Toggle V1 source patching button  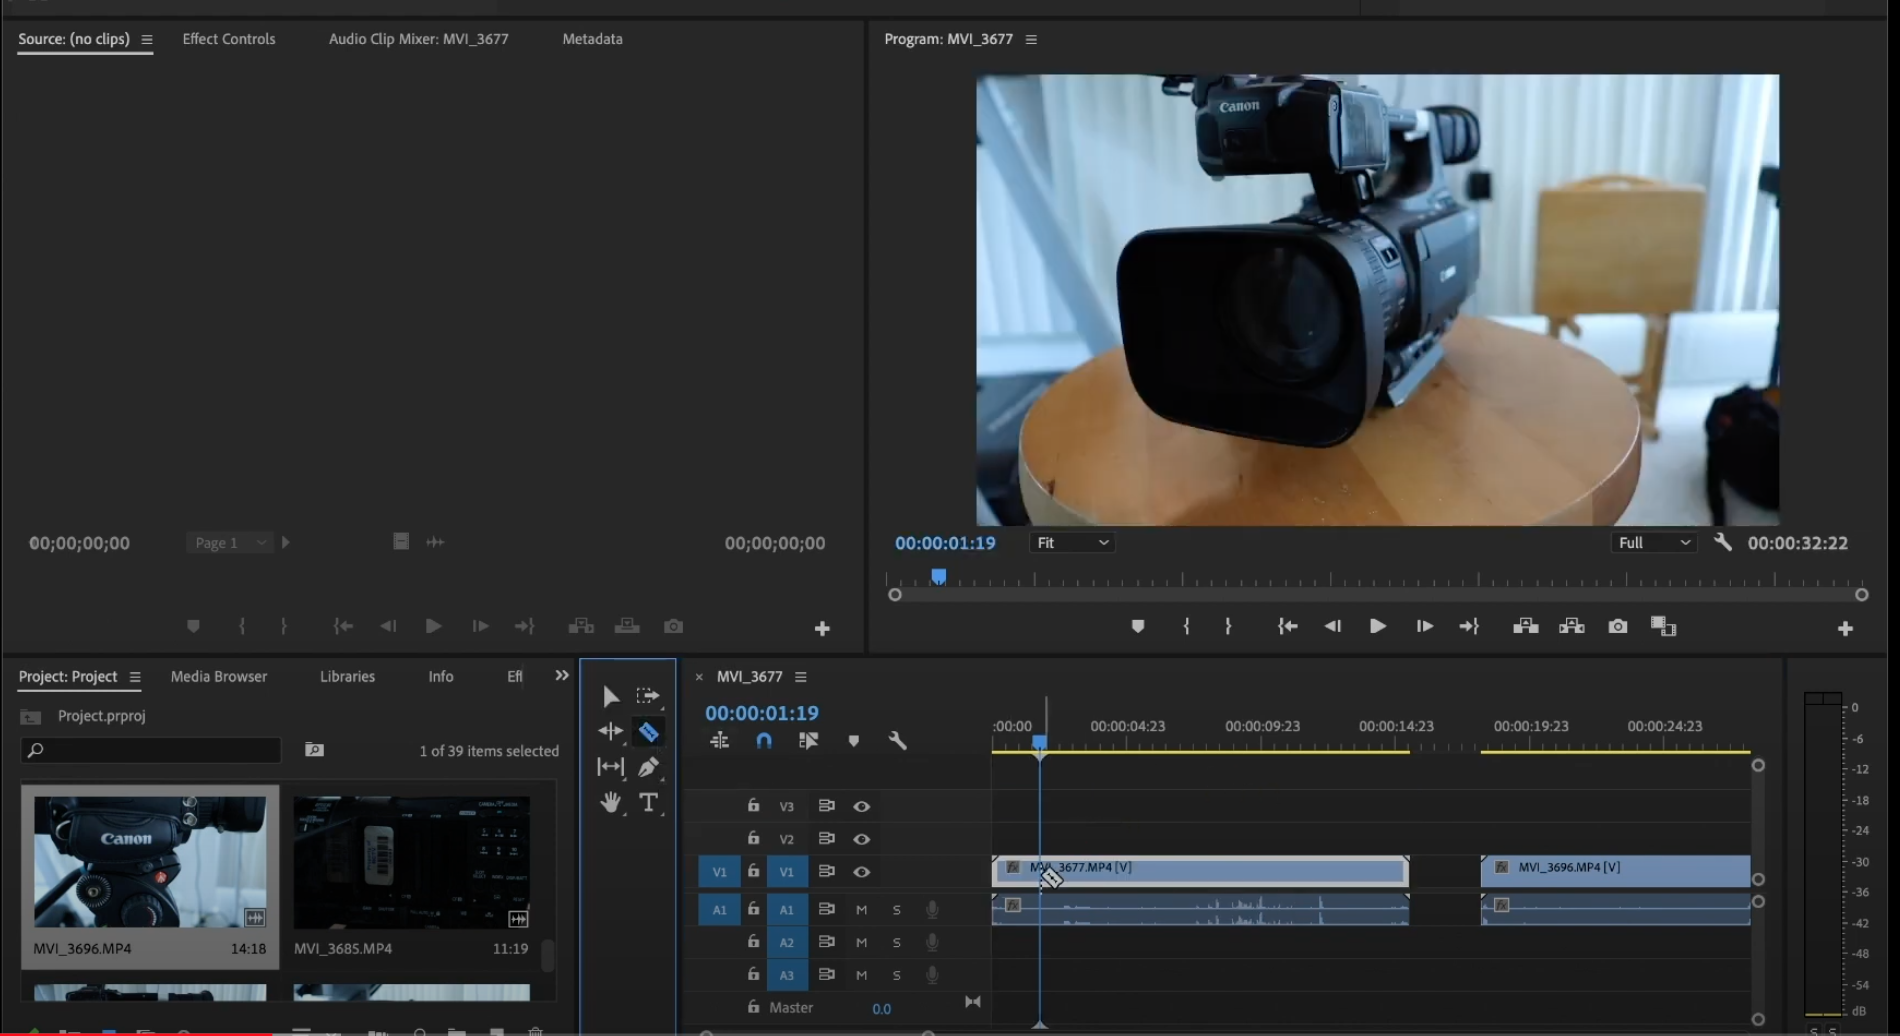point(719,872)
